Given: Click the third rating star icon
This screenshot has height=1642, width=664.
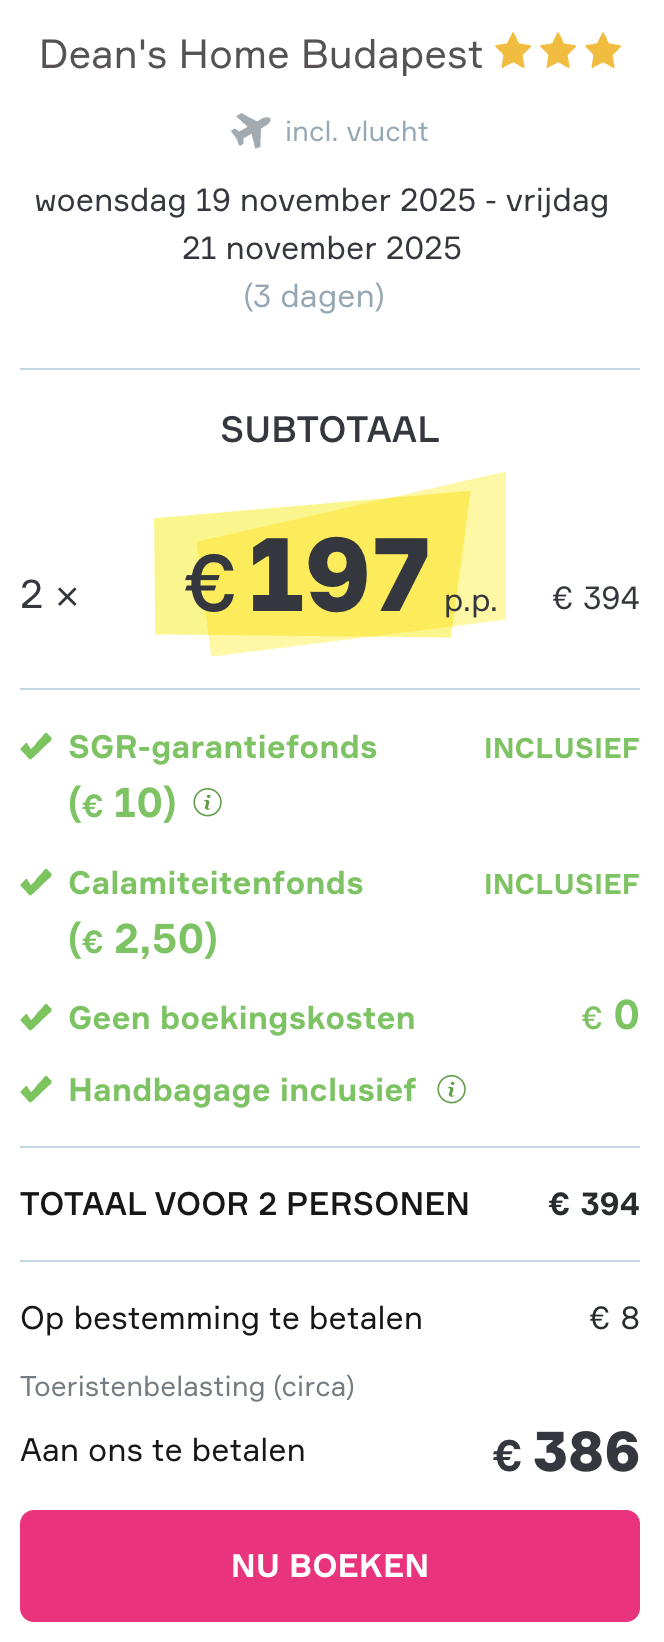Looking at the screenshot, I should pyautogui.click(x=602, y=52).
